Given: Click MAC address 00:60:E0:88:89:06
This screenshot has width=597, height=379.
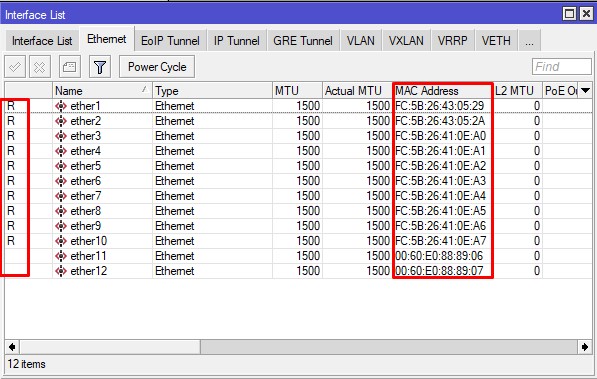Looking at the screenshot, I should point(439,256).
